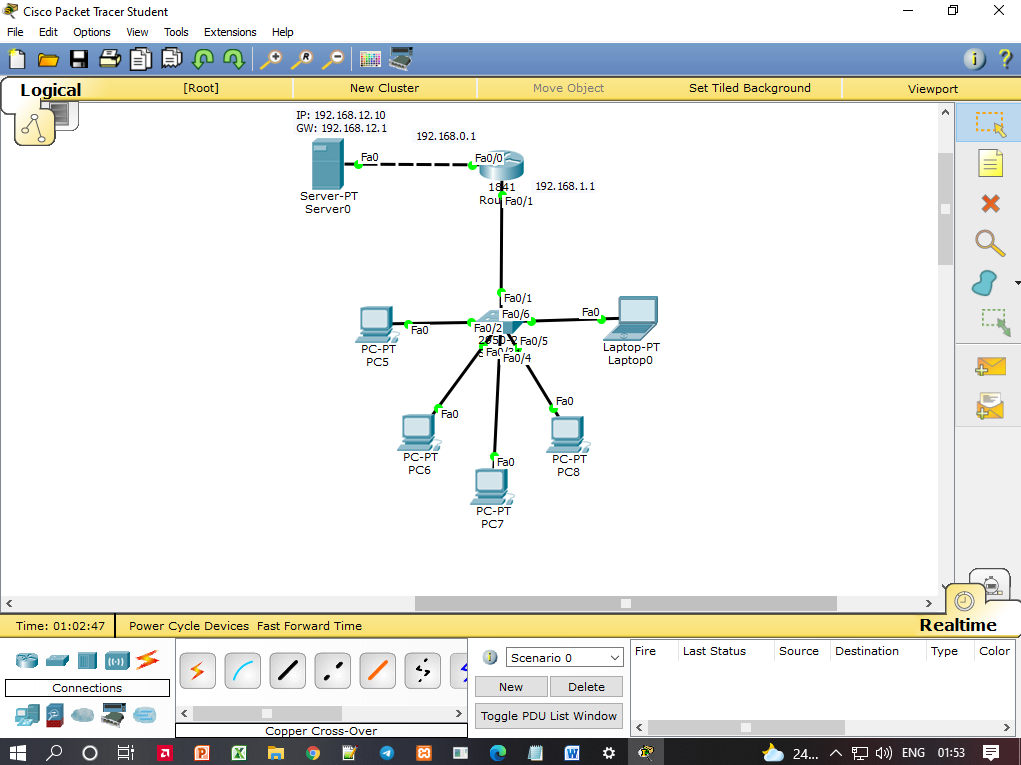Choose the Select tool in right panel

pyautogui.click(x=990, y=123)
